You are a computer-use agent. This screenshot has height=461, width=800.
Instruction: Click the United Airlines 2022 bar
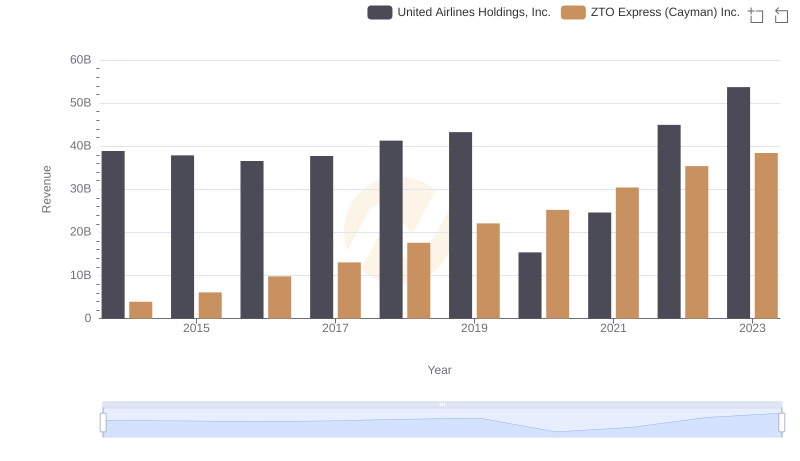coord(669,222)
